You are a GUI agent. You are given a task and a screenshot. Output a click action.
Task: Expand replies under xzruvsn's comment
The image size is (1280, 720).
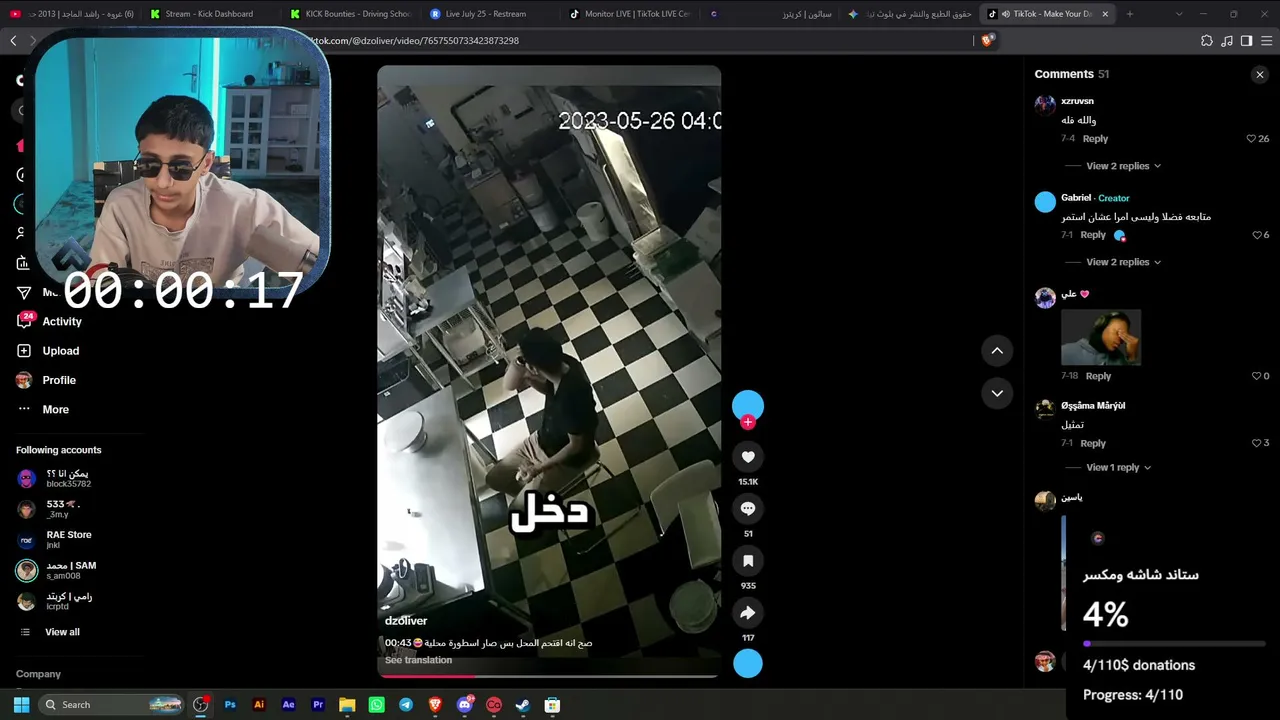1123,166
